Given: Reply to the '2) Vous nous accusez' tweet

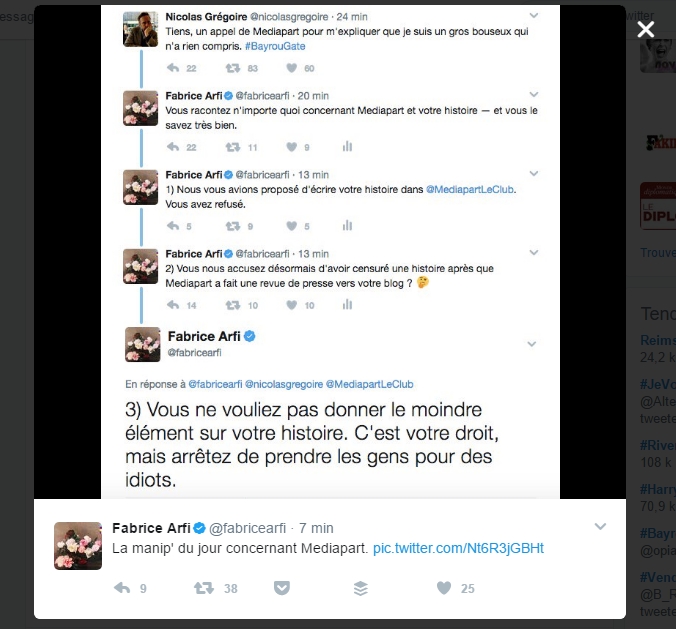Looking at the screenshot, I should (x=173, y=305).
